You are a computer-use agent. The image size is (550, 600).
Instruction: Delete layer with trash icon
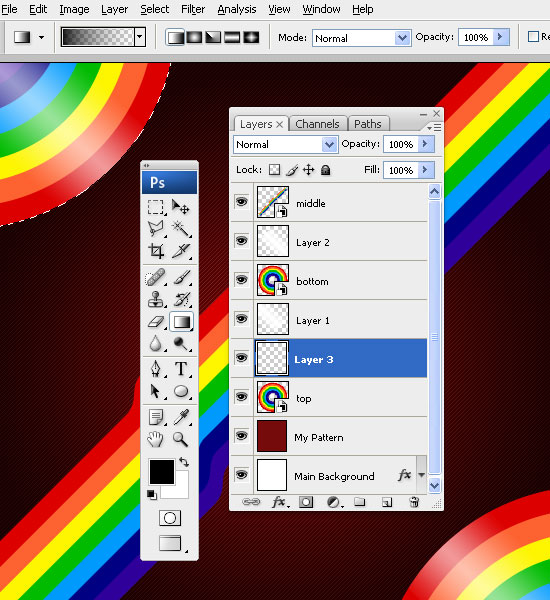point(414,502)
